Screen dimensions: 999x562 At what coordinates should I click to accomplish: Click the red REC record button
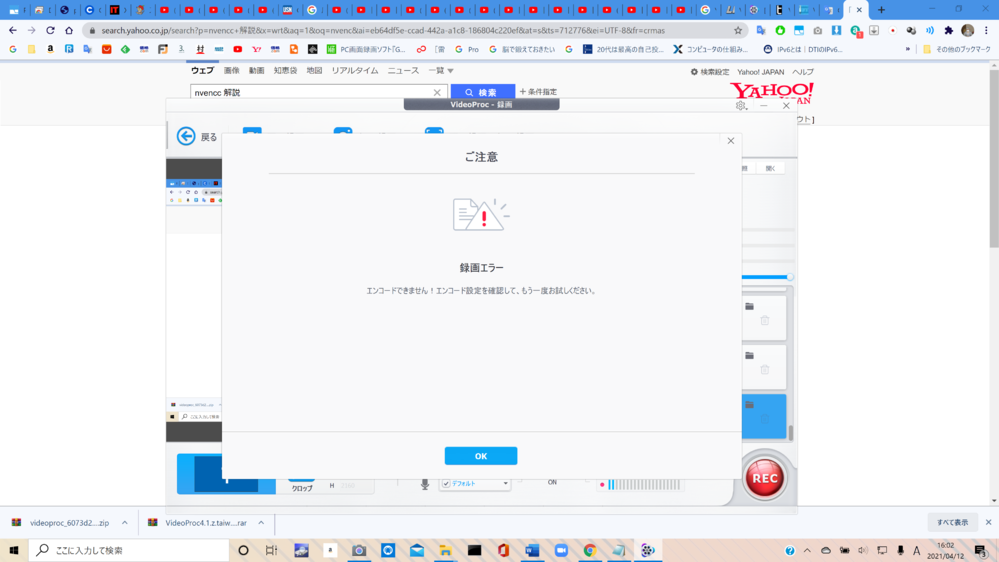coord(765,477)
